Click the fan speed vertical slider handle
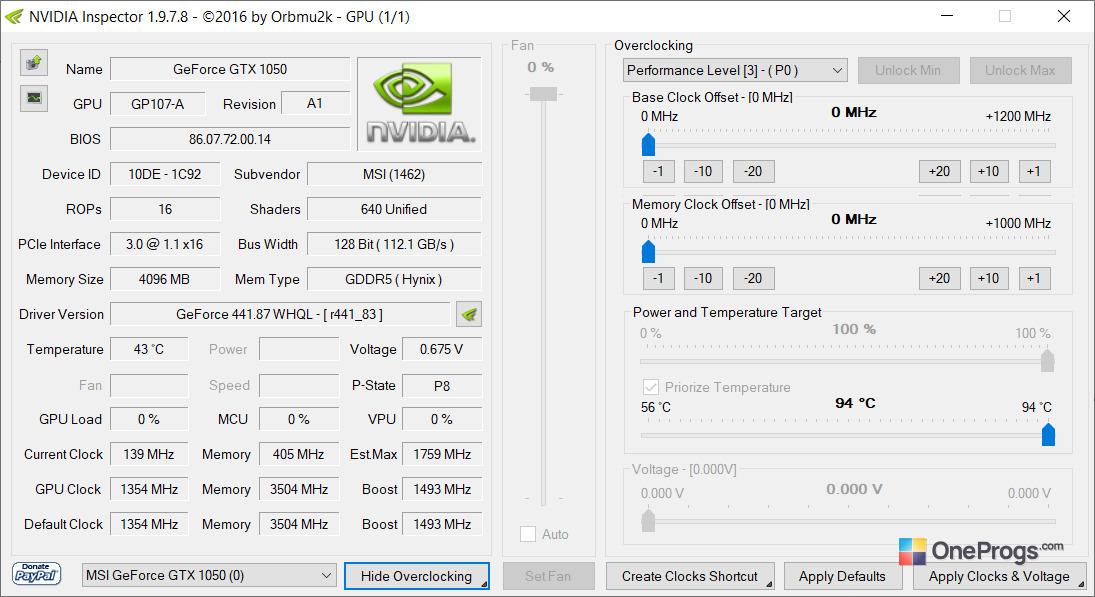Screen dimensions: 1095x597 543,94
